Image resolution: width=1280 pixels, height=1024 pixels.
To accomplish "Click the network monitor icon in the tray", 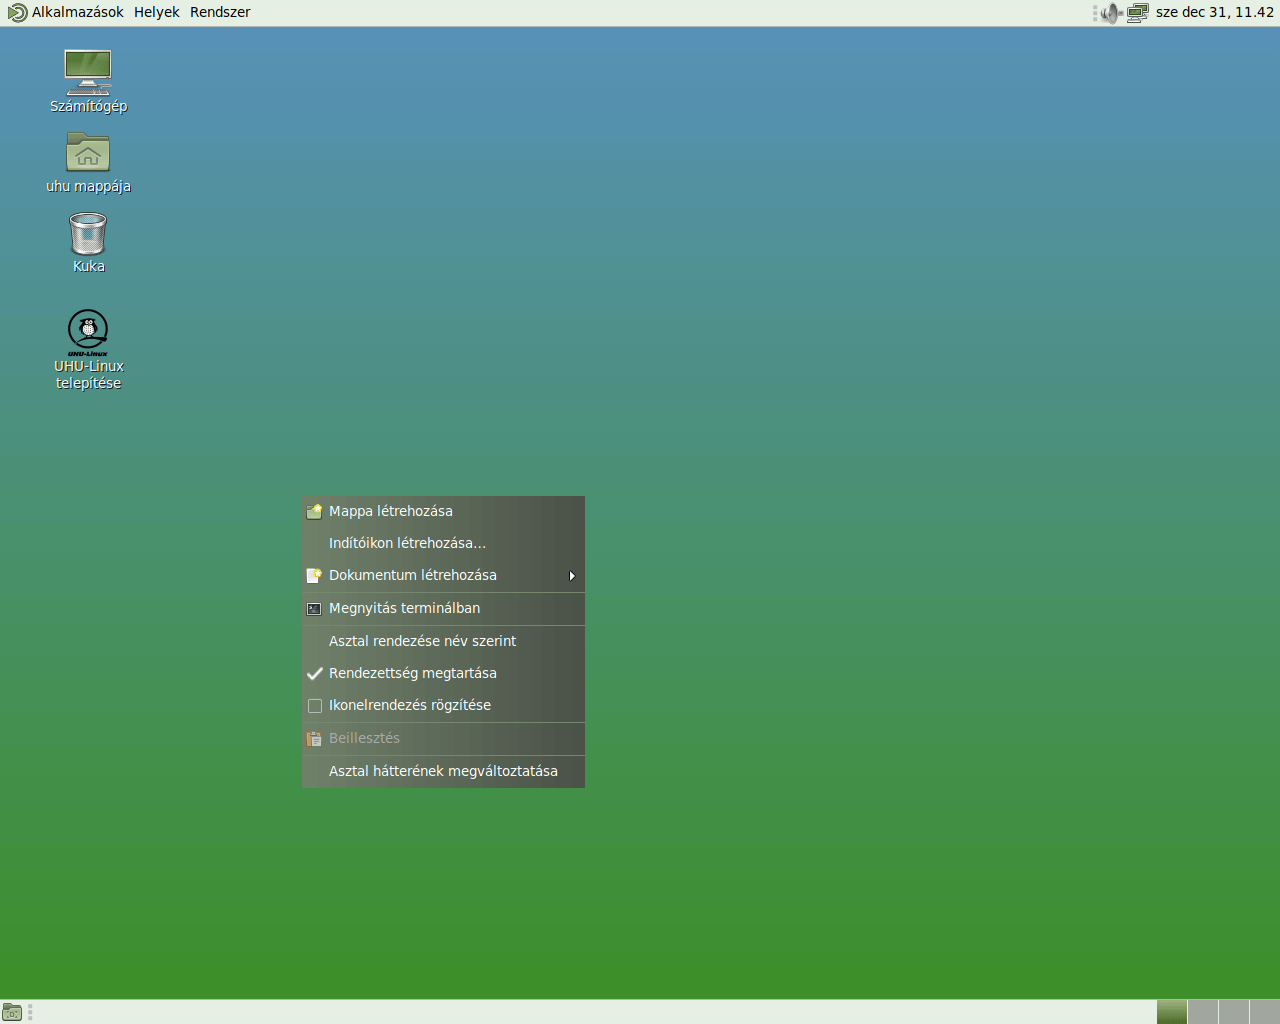I will pyautogui.click(x=1136, y=13).
